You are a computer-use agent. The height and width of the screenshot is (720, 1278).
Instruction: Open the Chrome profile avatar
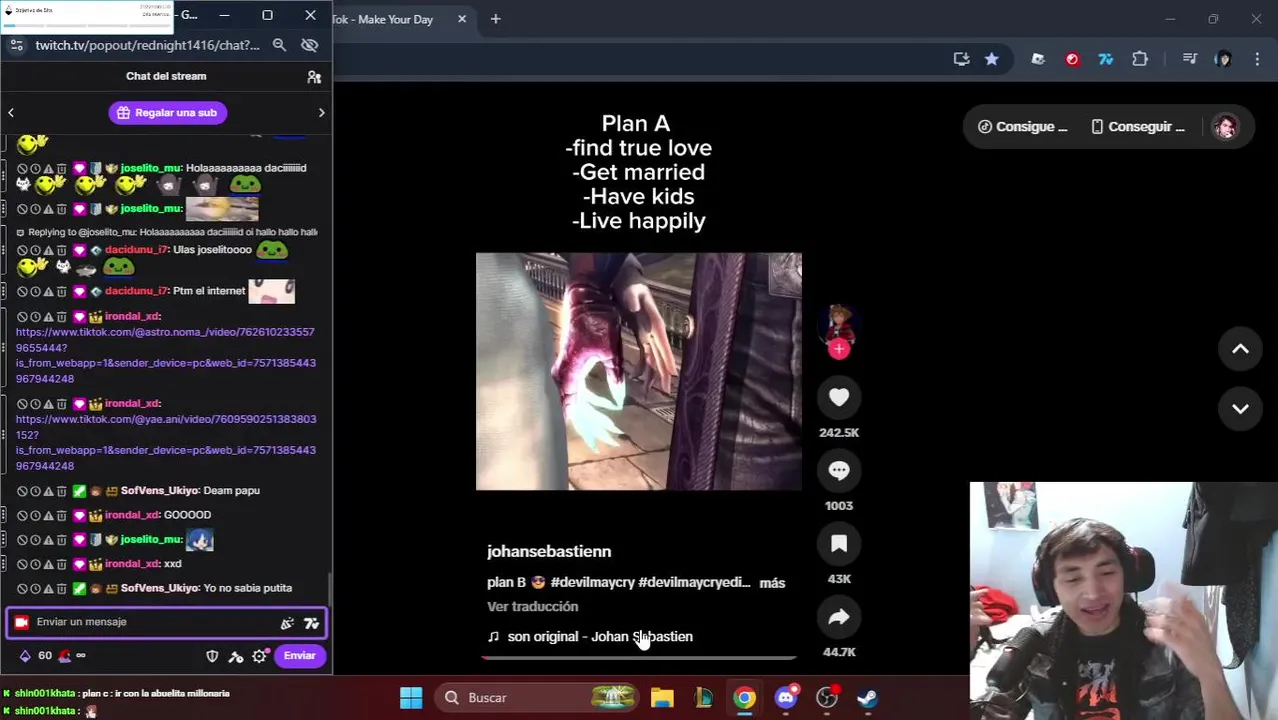pyautogui.click(x=1223, y=59)
